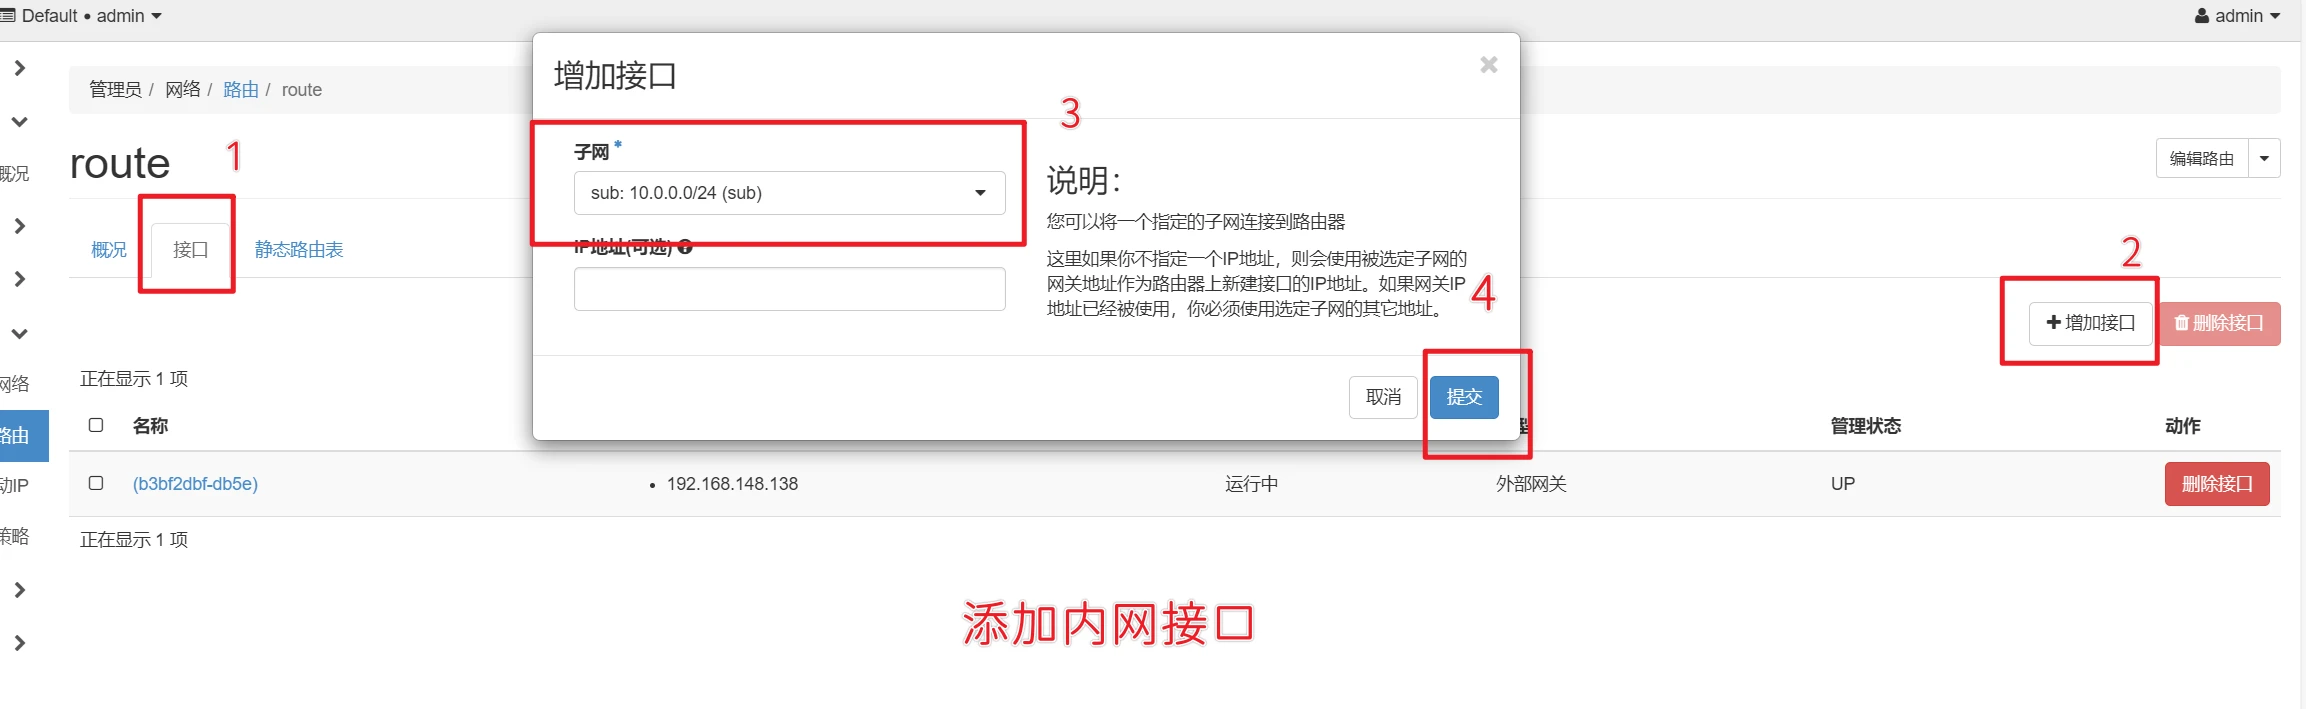Check the box for row b3bf2dbf-db5e
The image size is (2306, 709).
96,483
